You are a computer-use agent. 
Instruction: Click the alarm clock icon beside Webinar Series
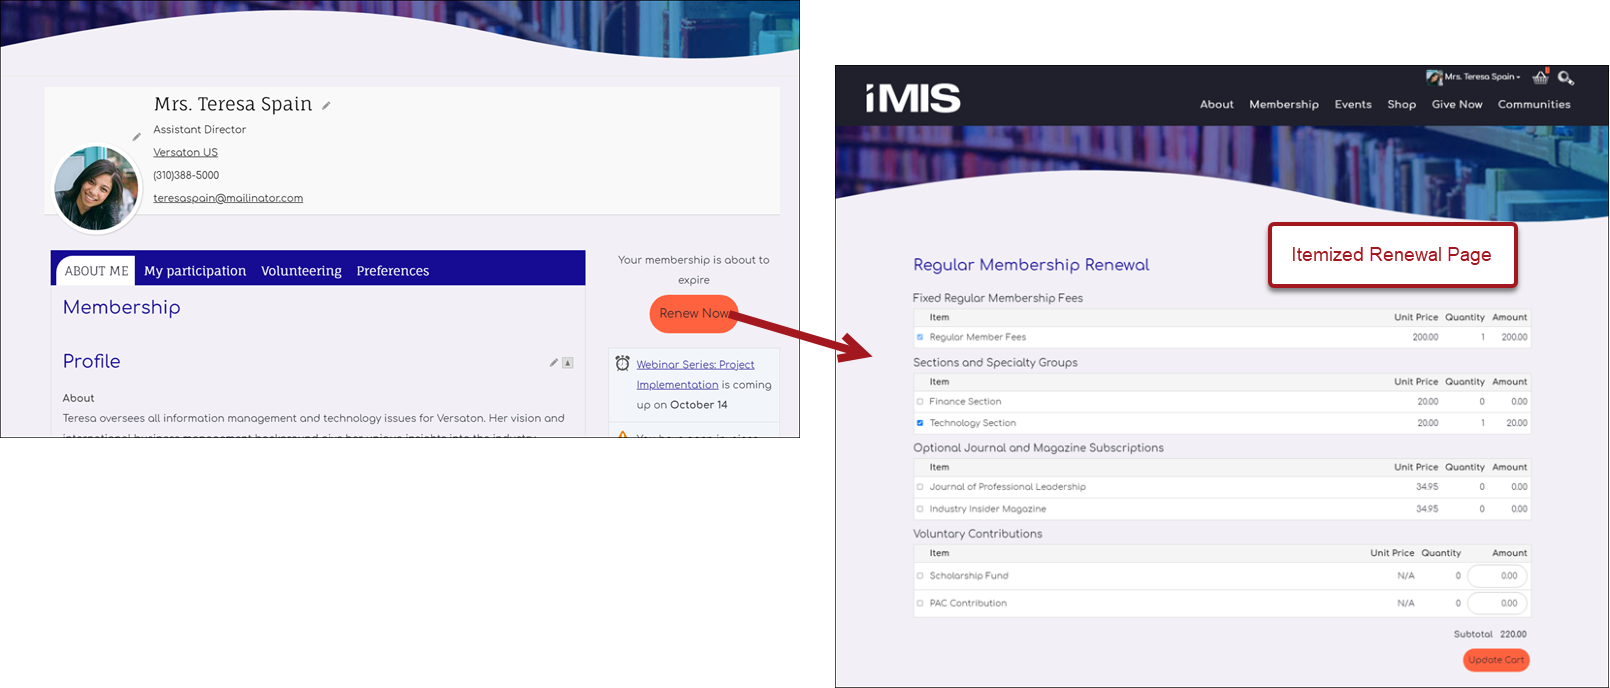point(623,363)
